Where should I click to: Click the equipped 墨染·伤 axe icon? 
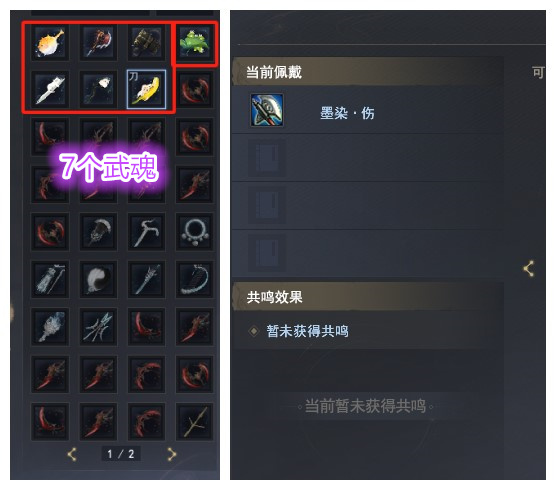point(267,110)
